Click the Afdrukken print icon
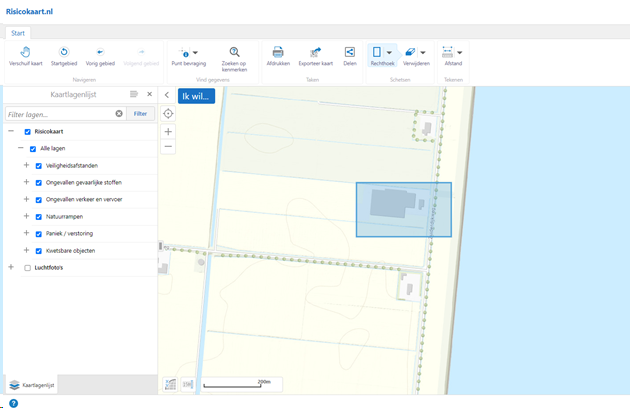This screenshot has width=630, height=408. click(278, 56)
